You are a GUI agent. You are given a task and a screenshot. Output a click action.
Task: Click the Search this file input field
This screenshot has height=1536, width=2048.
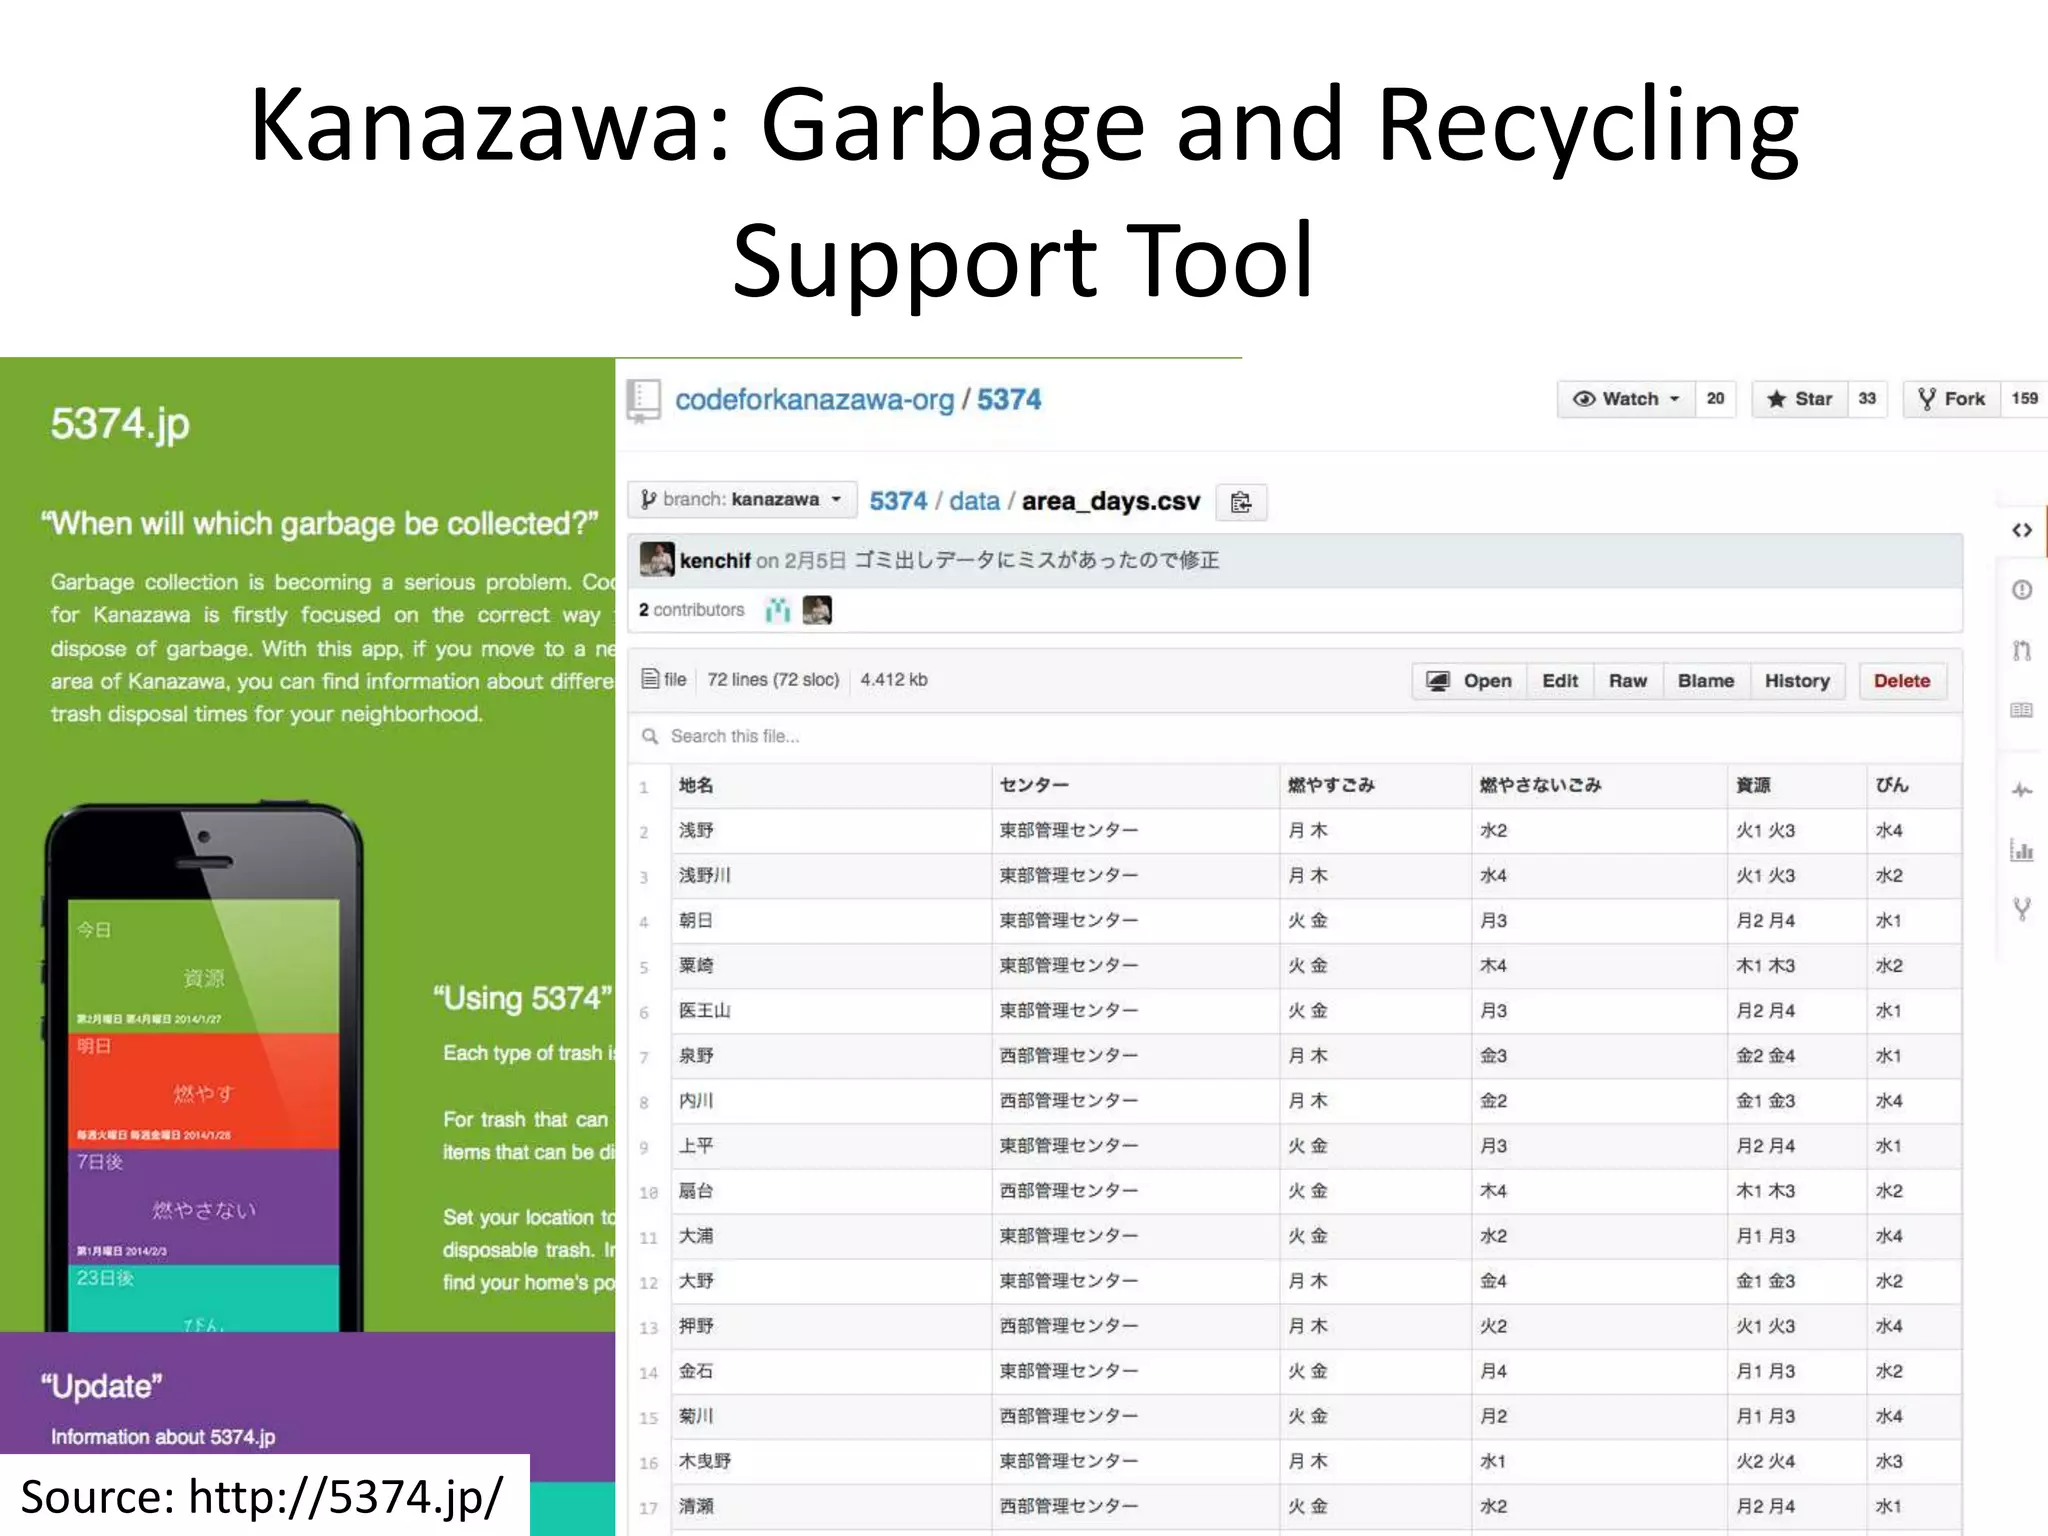(1294, 737)
